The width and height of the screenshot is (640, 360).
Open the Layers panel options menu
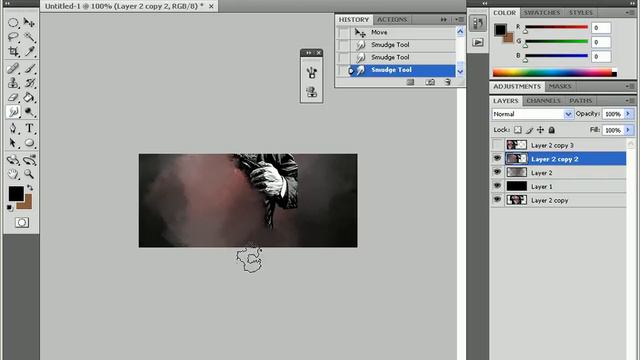630,100
